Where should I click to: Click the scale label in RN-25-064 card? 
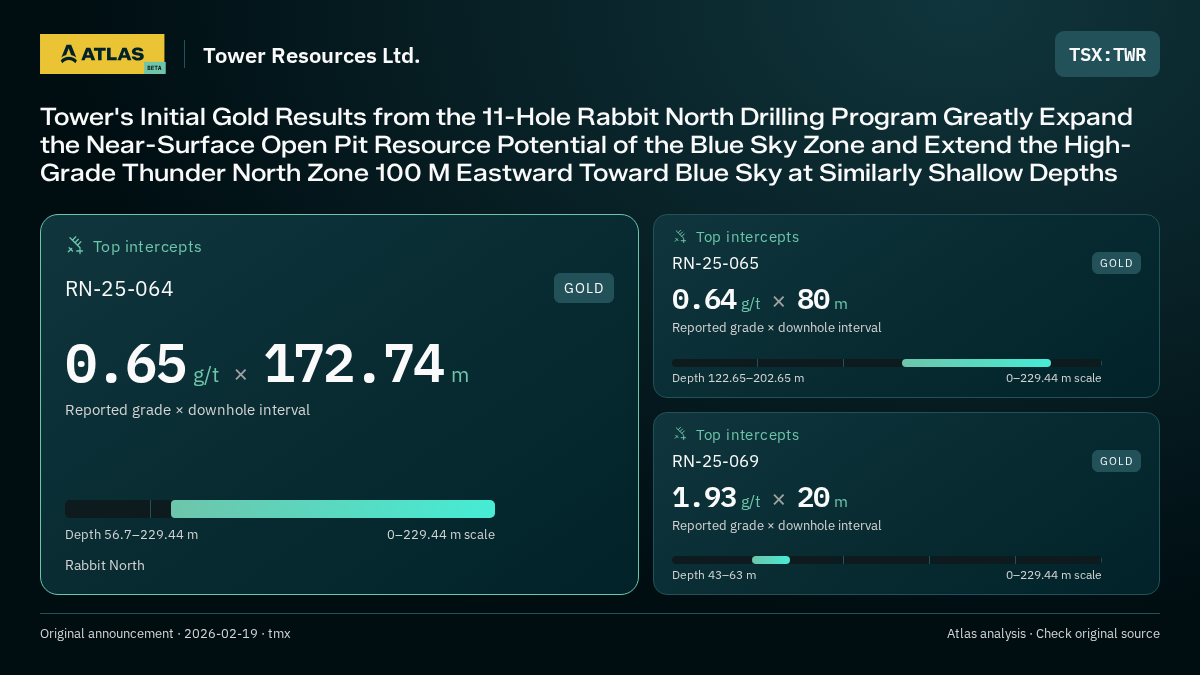tap(441, 534)
